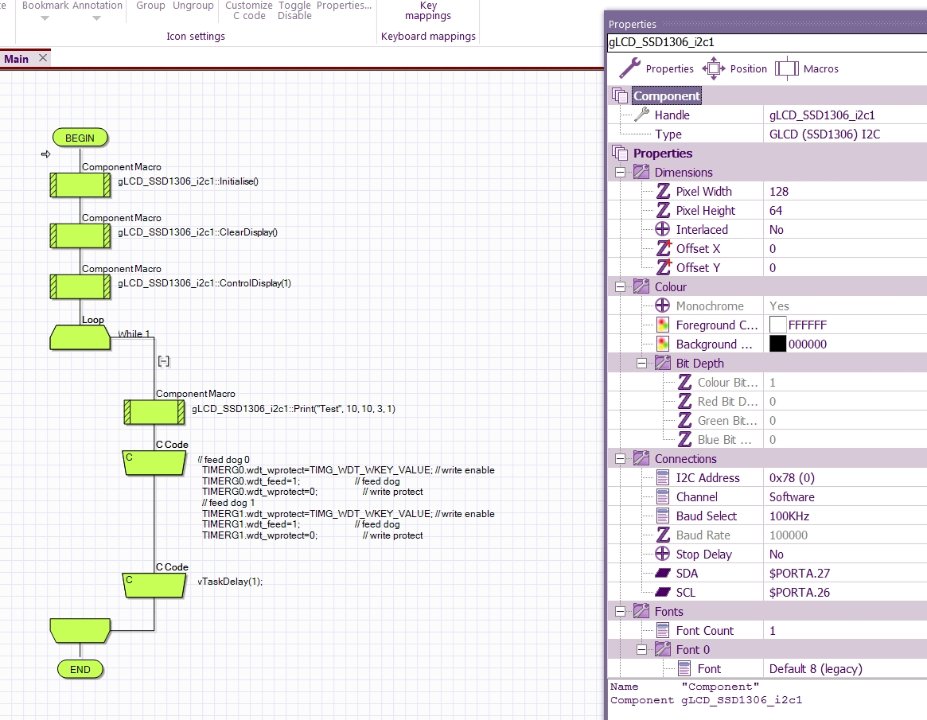Screen dimensions: 927x720
Task: Click the BEGIN flowchart node
Action: coord(80,138)
